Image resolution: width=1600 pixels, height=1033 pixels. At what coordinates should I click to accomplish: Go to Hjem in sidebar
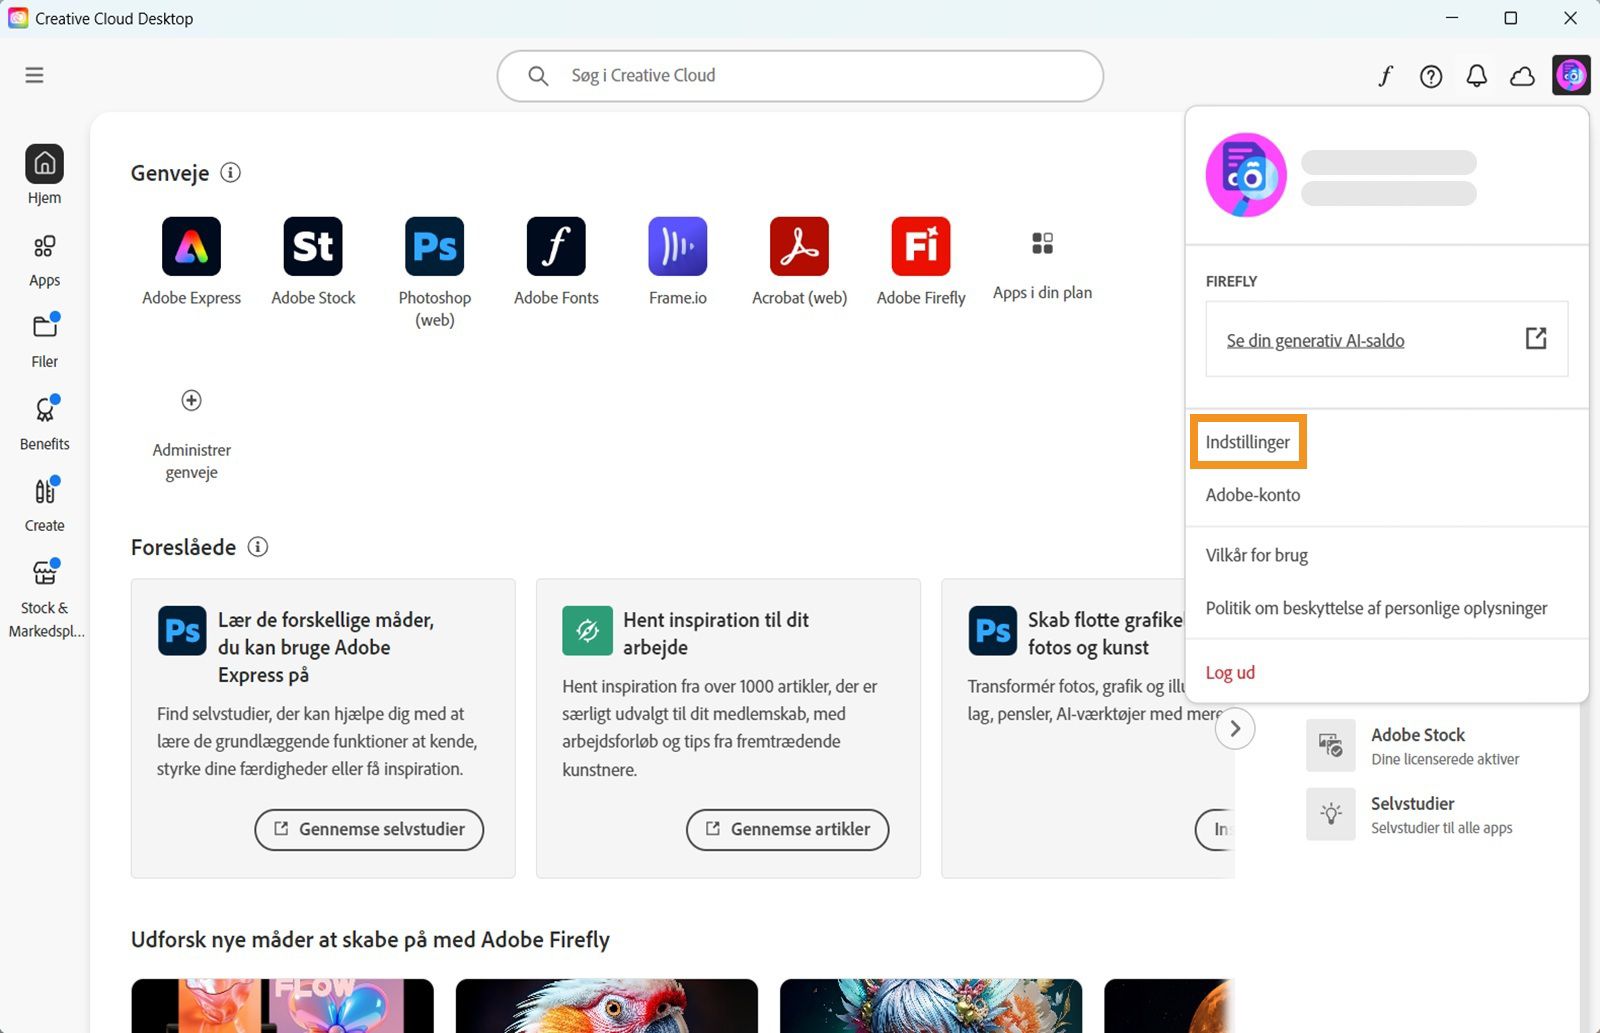click(44, 175)
